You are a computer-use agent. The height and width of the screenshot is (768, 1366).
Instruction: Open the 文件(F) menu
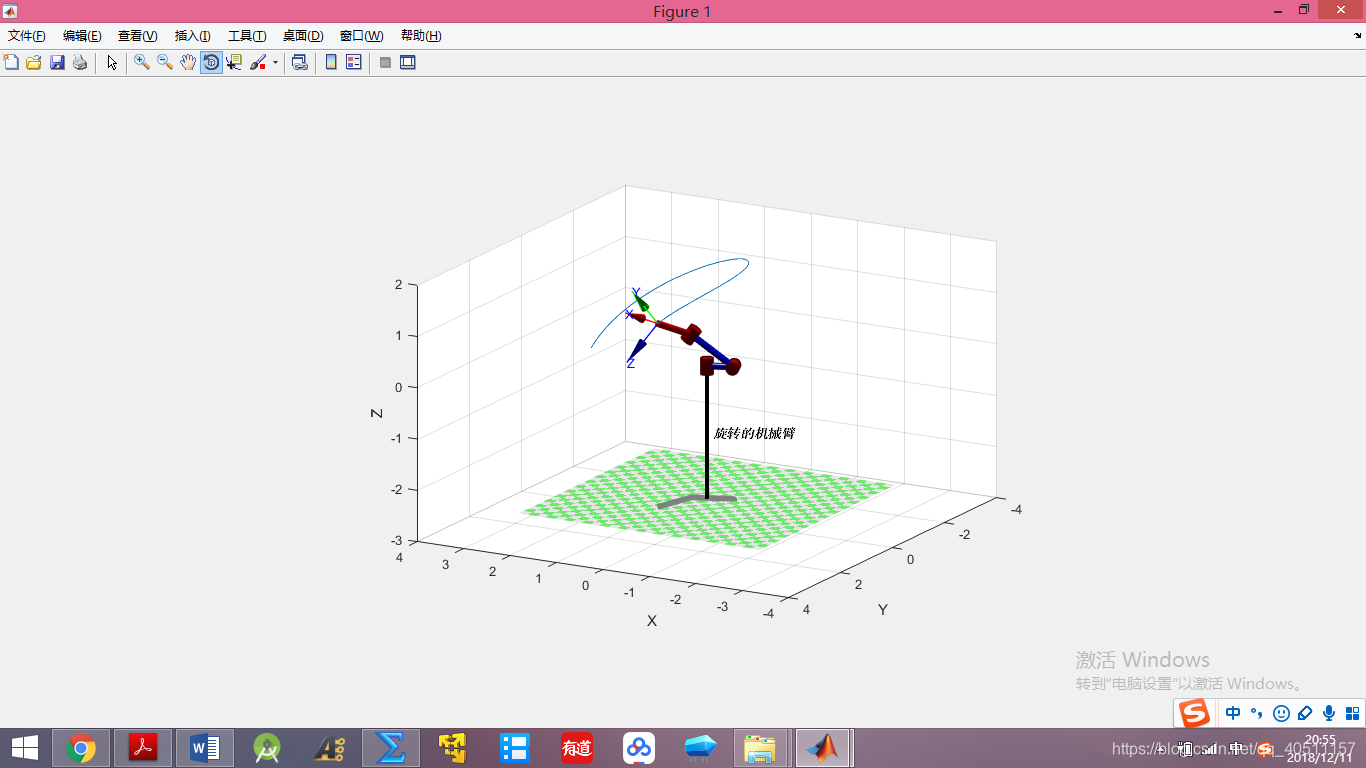pyautogui.click(x=27, y=36)
